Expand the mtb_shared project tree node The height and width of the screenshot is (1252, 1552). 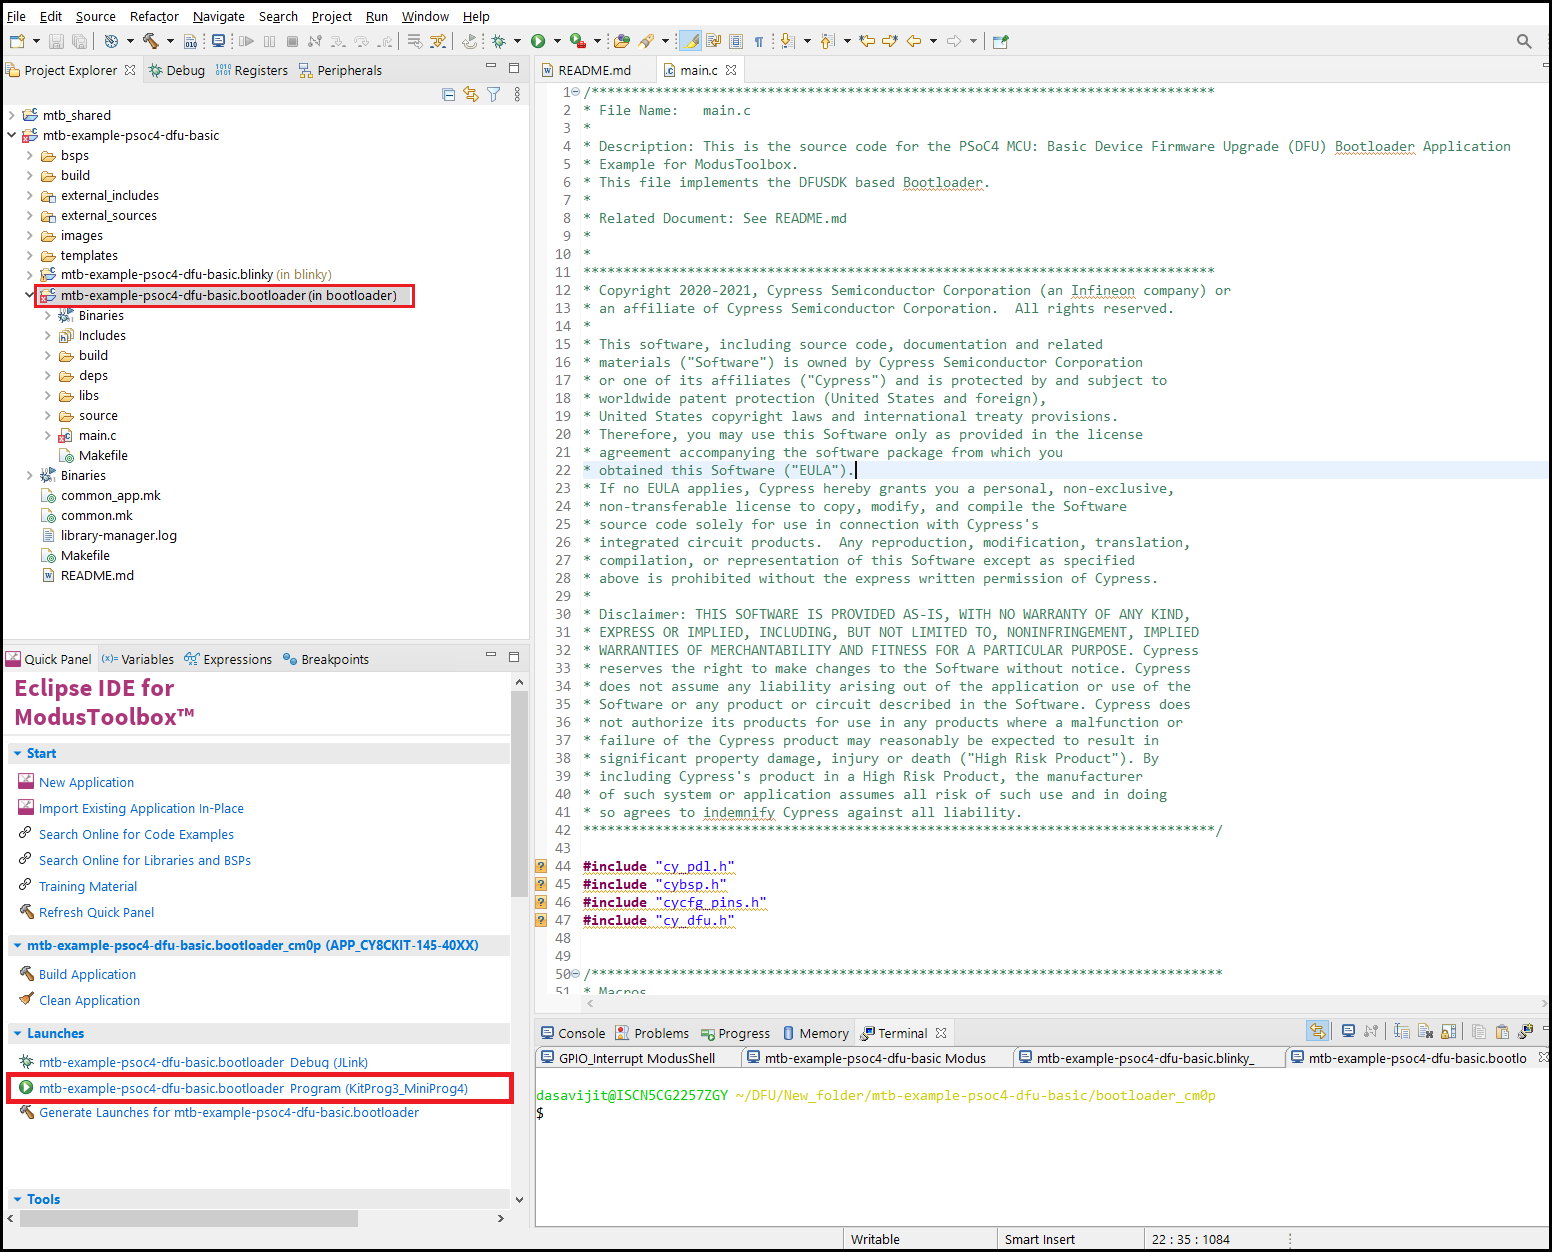pos(12,115)
